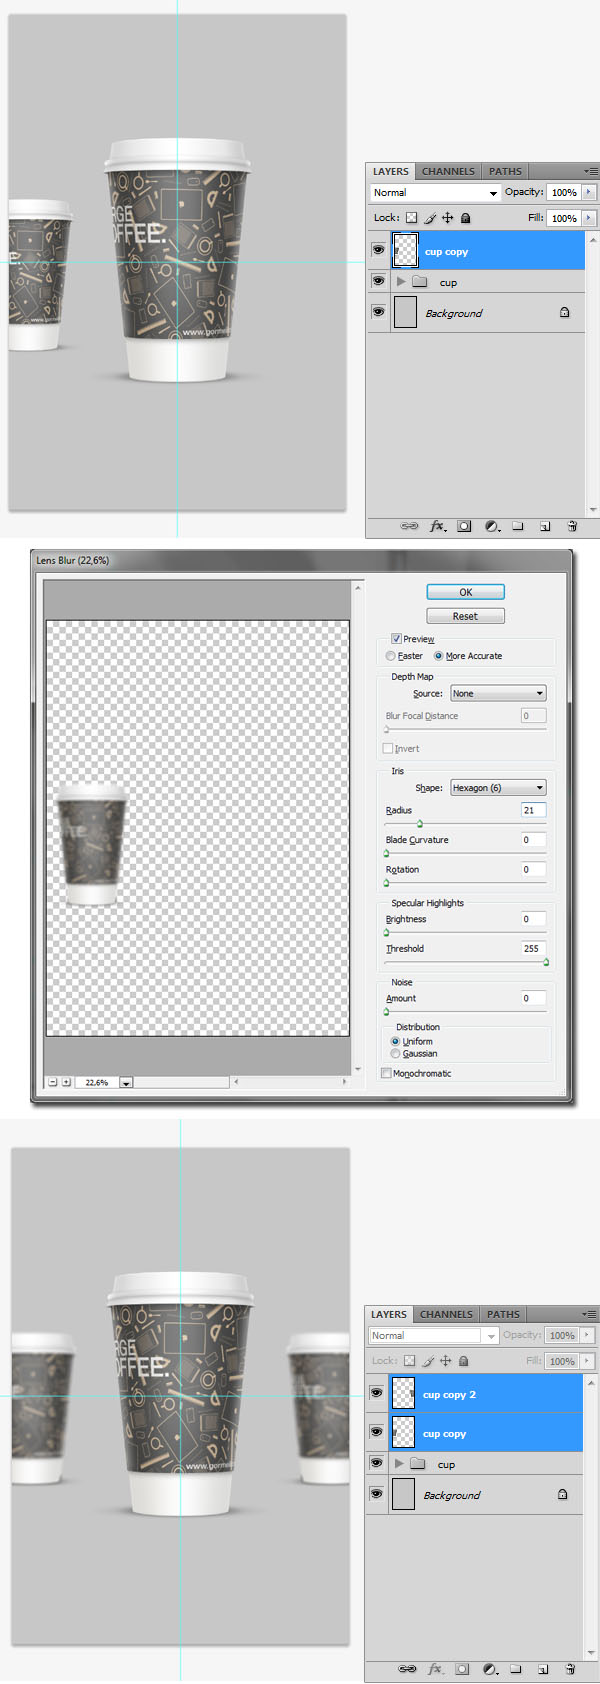Hide the cup copy 2 layer

[377, 1393]
